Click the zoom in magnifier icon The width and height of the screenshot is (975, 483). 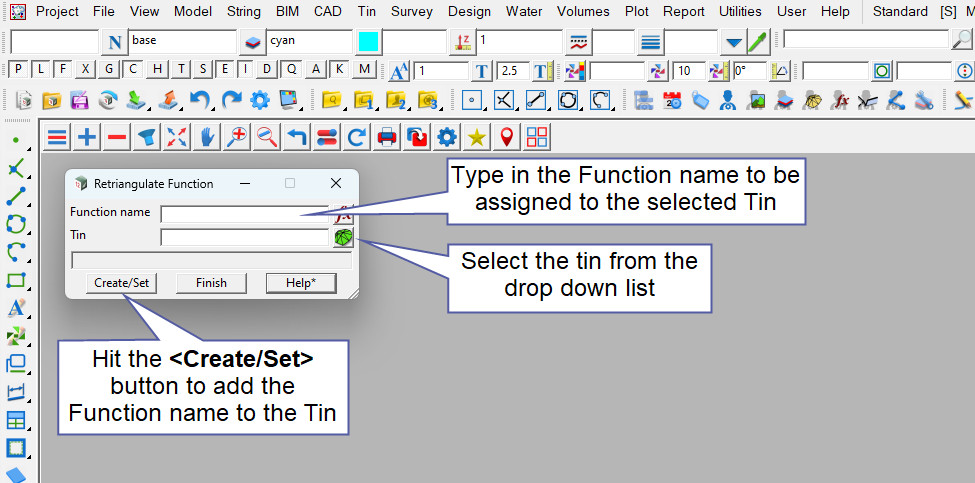click(236, 137)
